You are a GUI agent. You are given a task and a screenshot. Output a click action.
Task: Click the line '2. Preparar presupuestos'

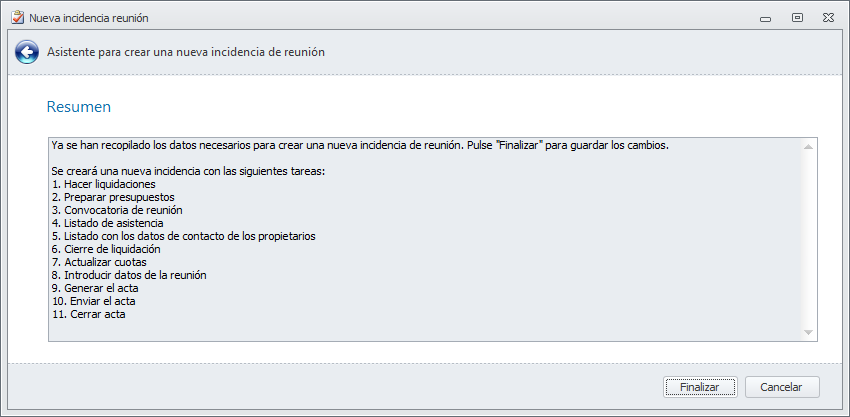point(113,197)
